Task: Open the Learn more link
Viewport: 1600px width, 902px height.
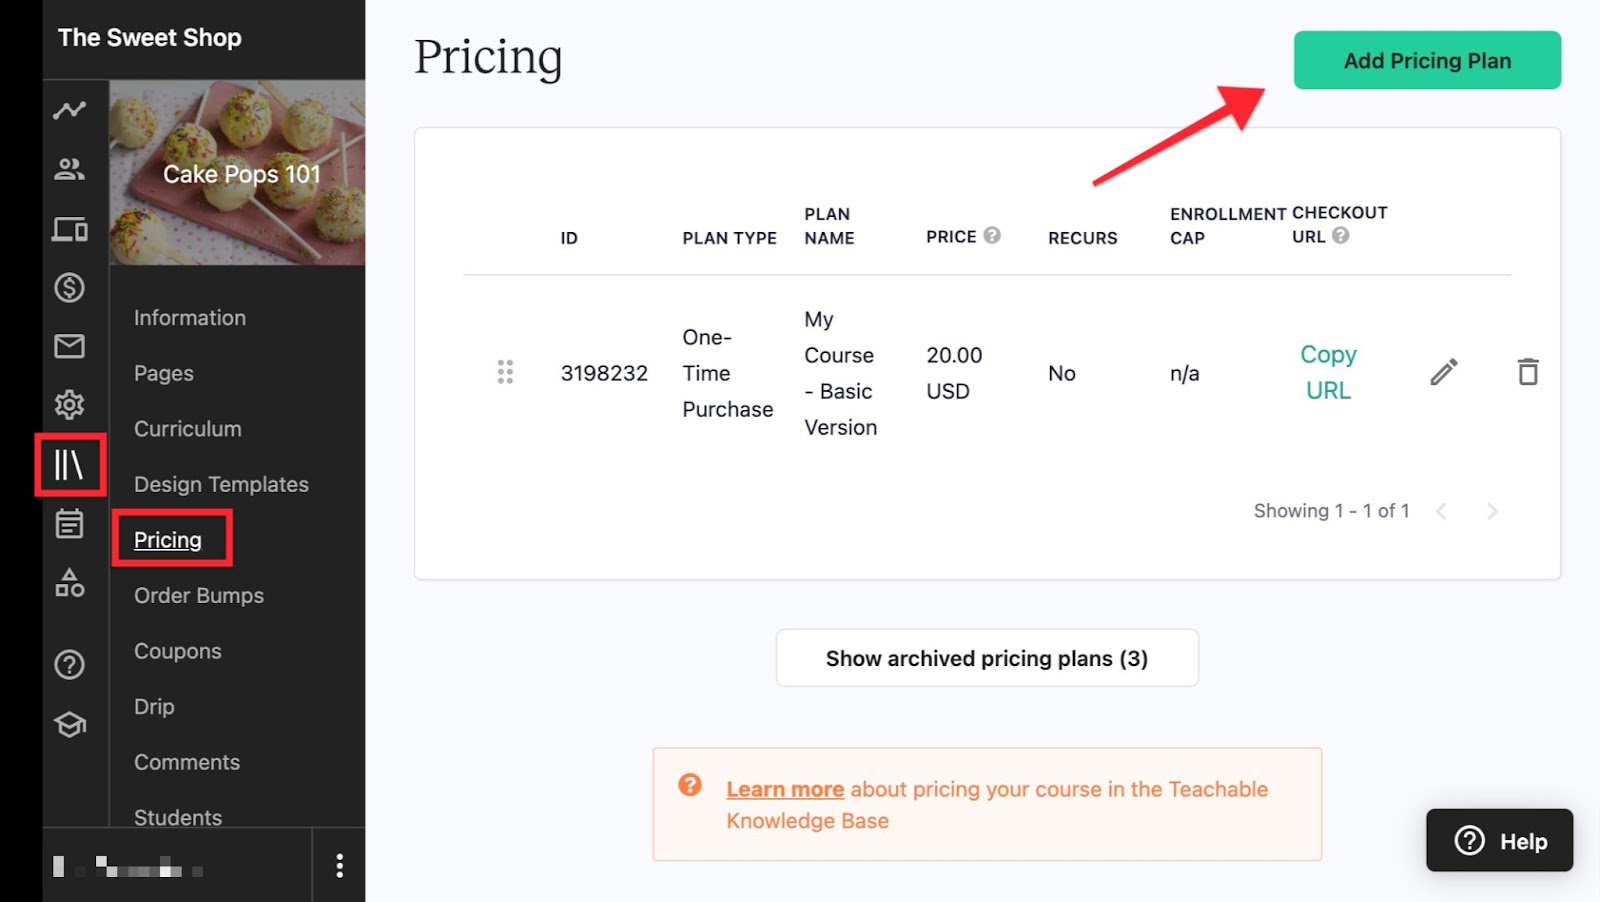Action: coord(785,789)
